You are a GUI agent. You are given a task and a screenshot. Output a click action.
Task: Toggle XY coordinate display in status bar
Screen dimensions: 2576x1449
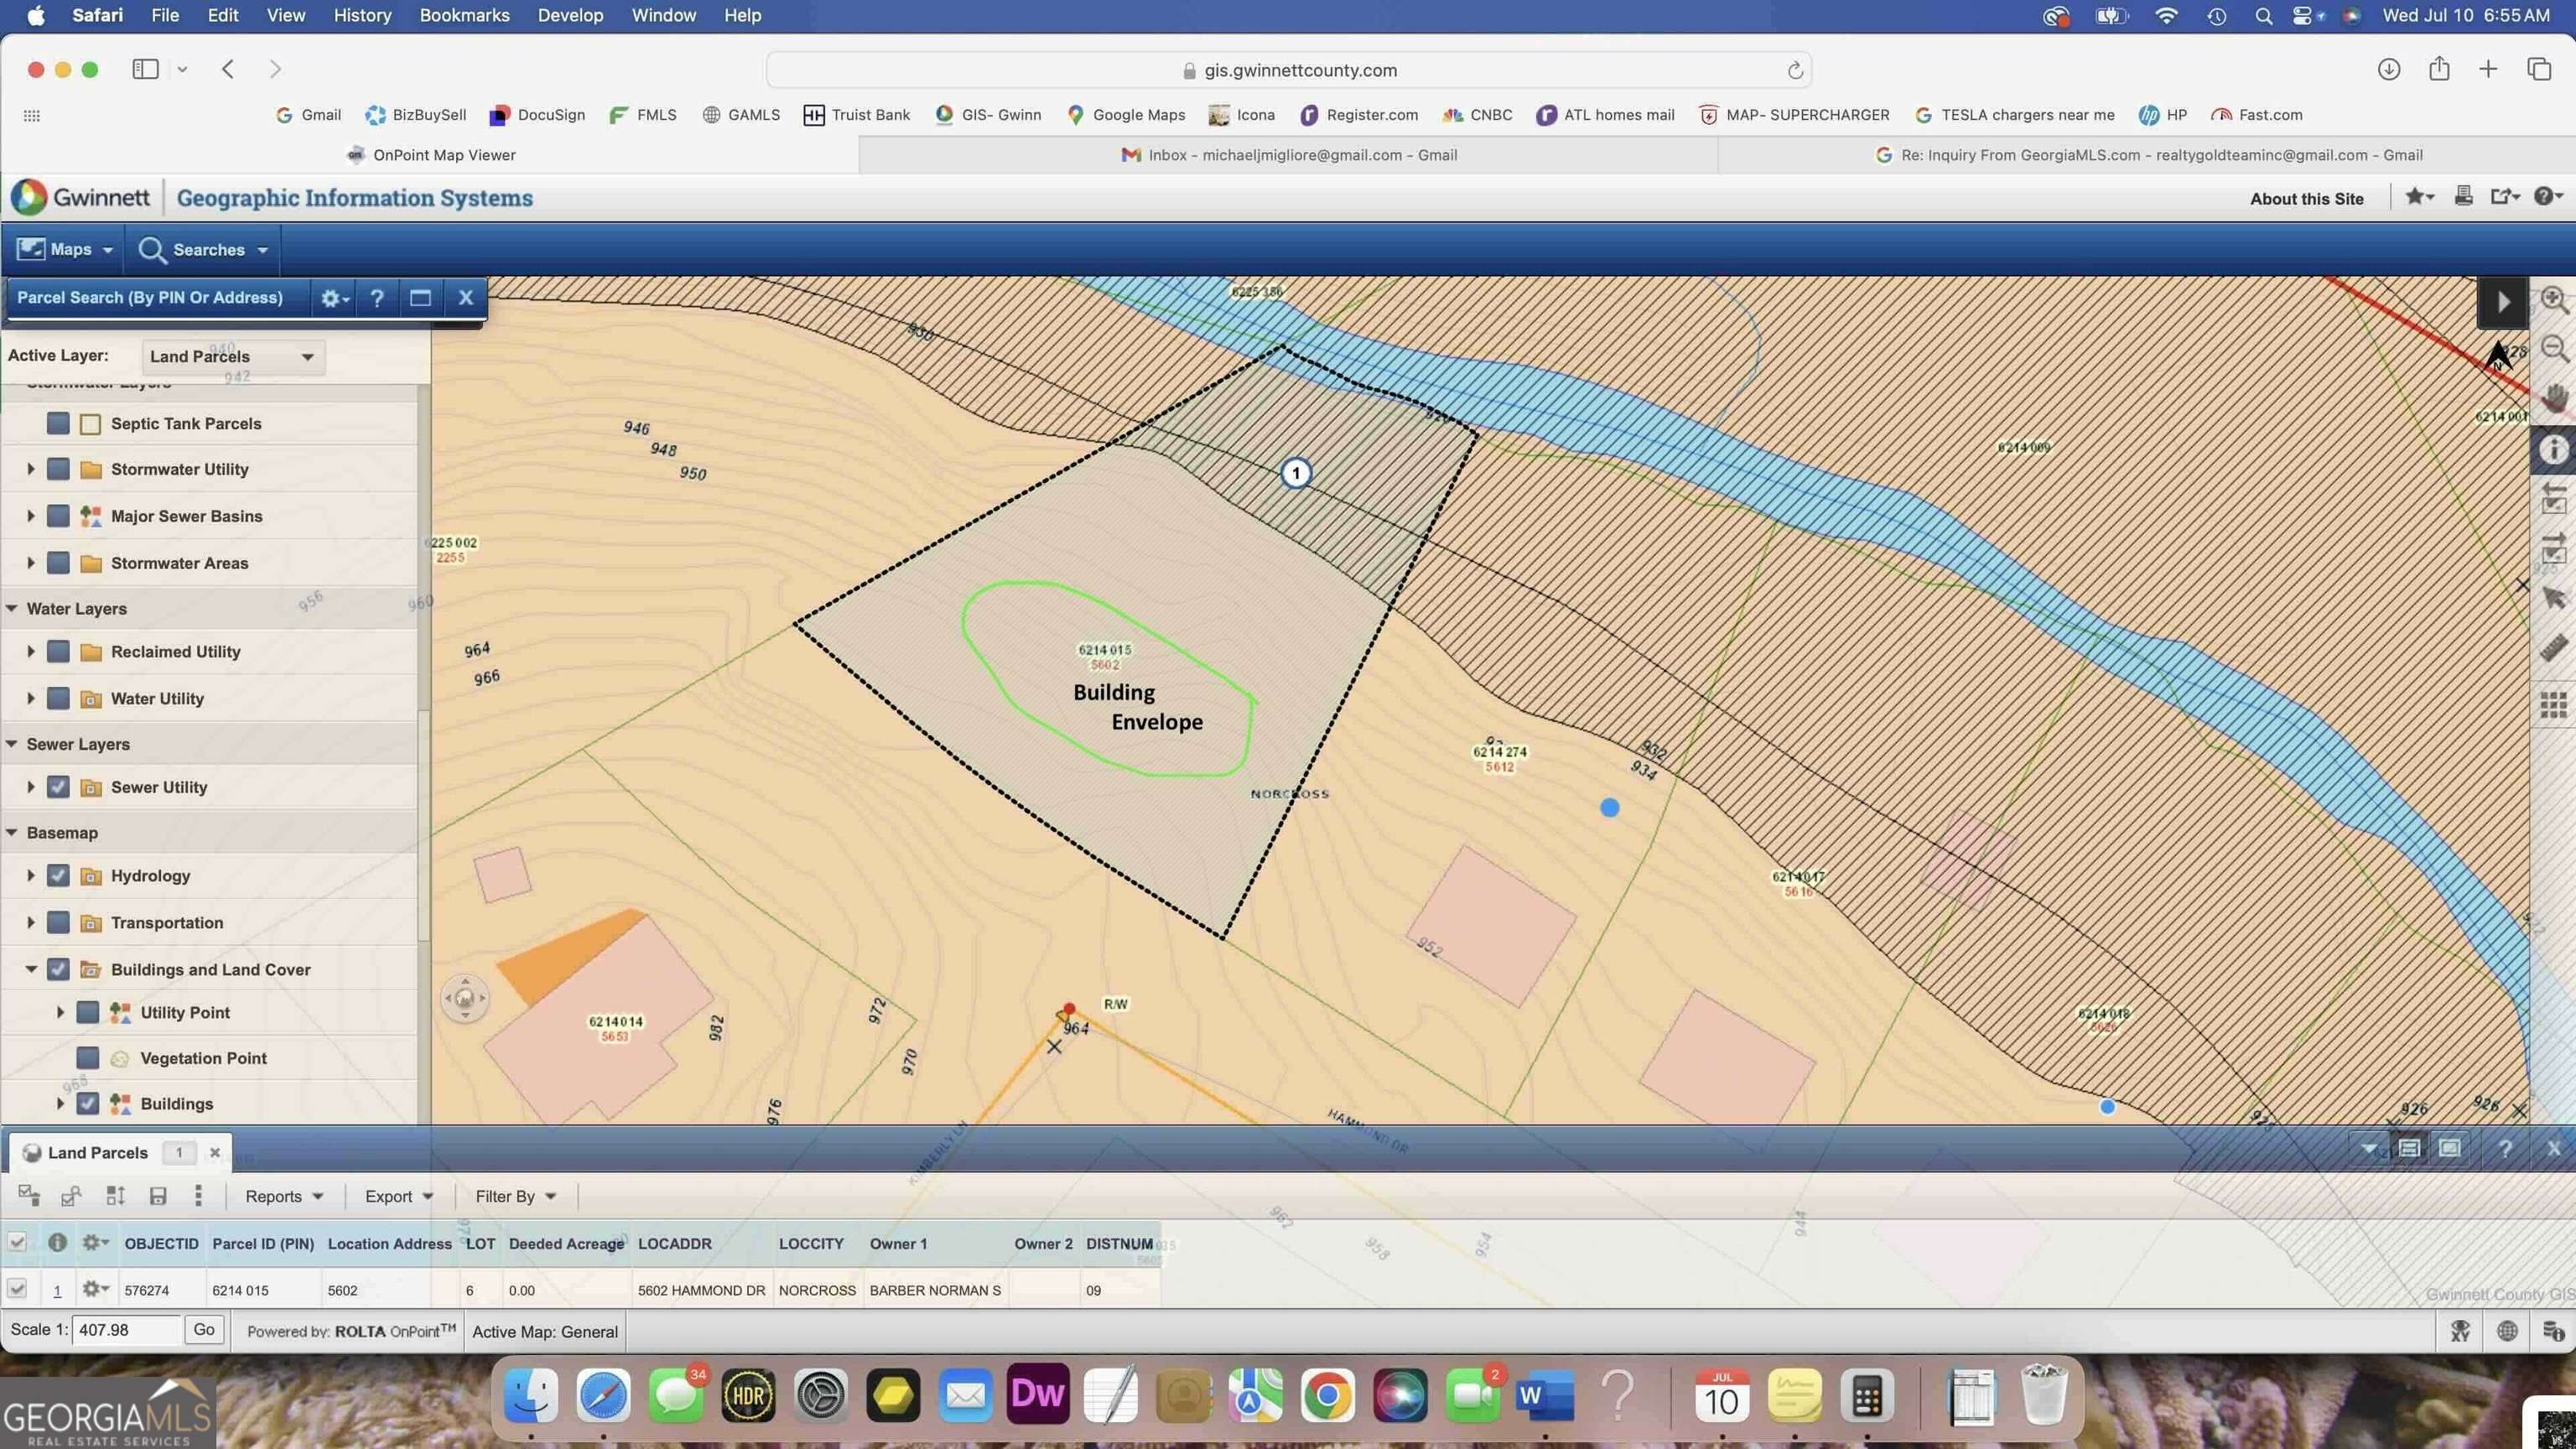(2461, 1331)
